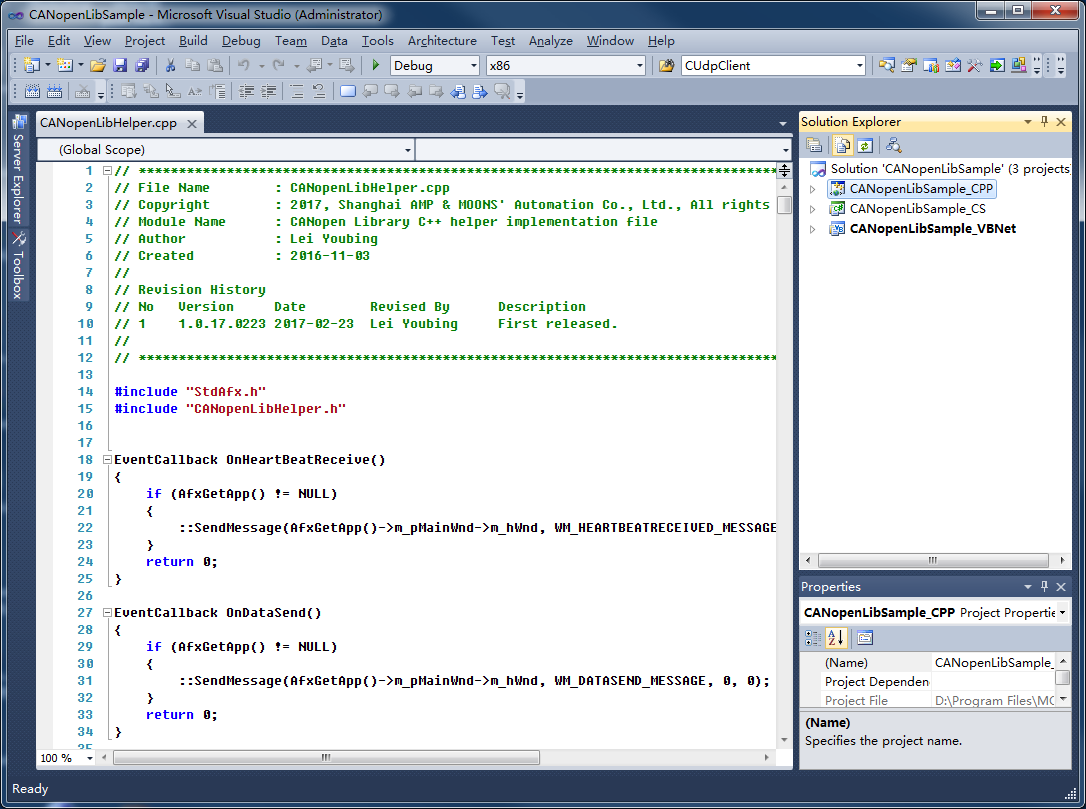Click the Add New Item toolbar icon
Viewport: 1086px width, 809px height.
pyautogui.click(x=65, y=66)
